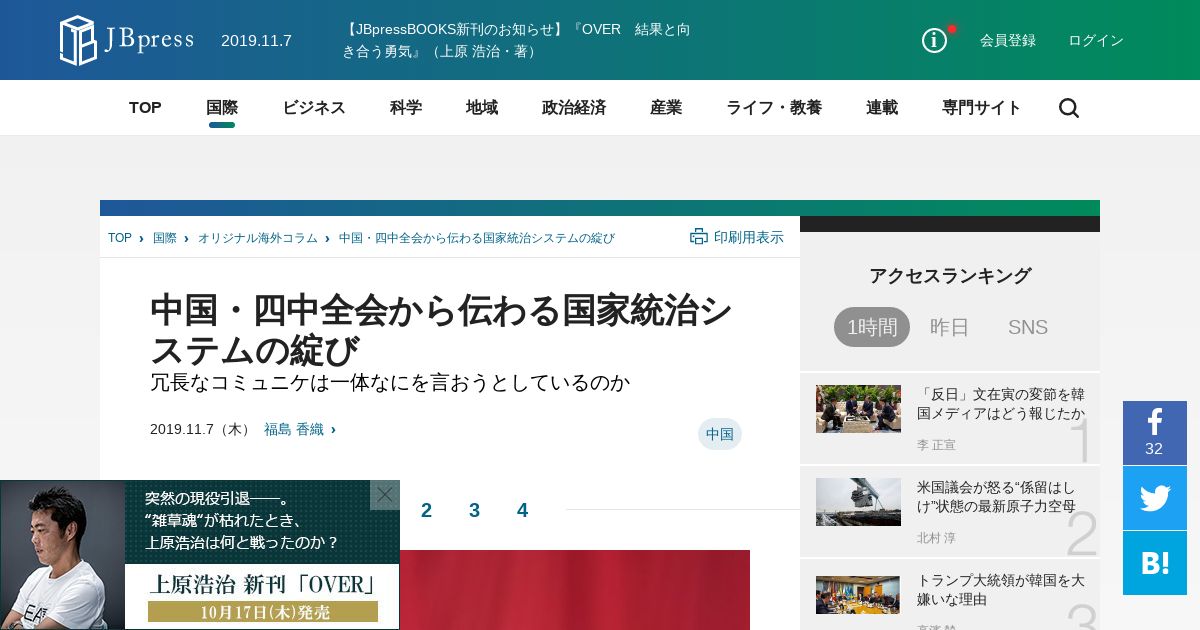Share article on Facebook
Image resolution: width=1200 pixels, height=630 pixels.
[1155, 433]
